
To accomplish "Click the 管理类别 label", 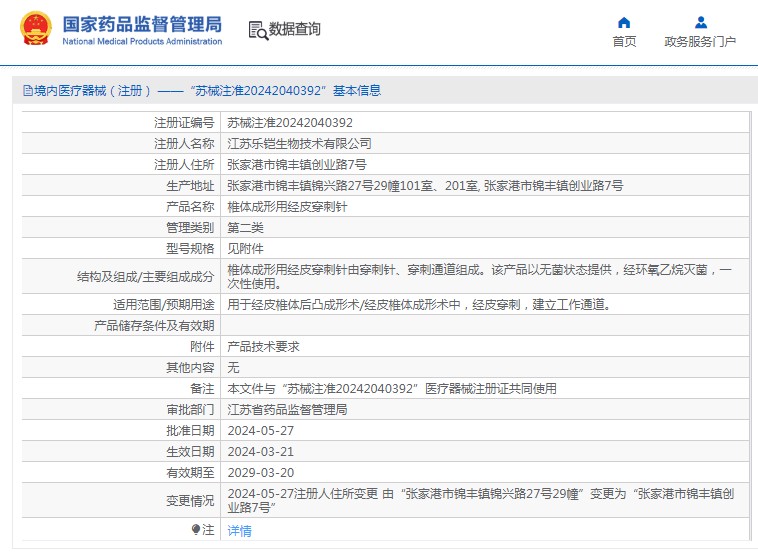I will (x=190, y=228).
